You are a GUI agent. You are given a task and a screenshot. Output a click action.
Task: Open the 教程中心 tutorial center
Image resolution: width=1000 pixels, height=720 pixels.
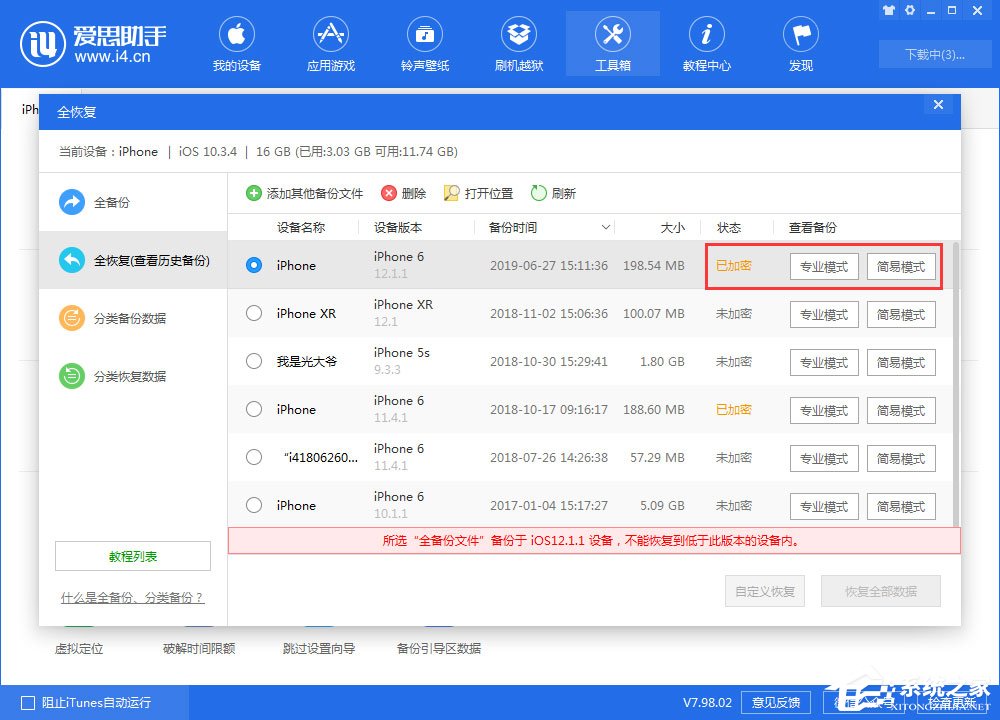[x=707, y=43]
